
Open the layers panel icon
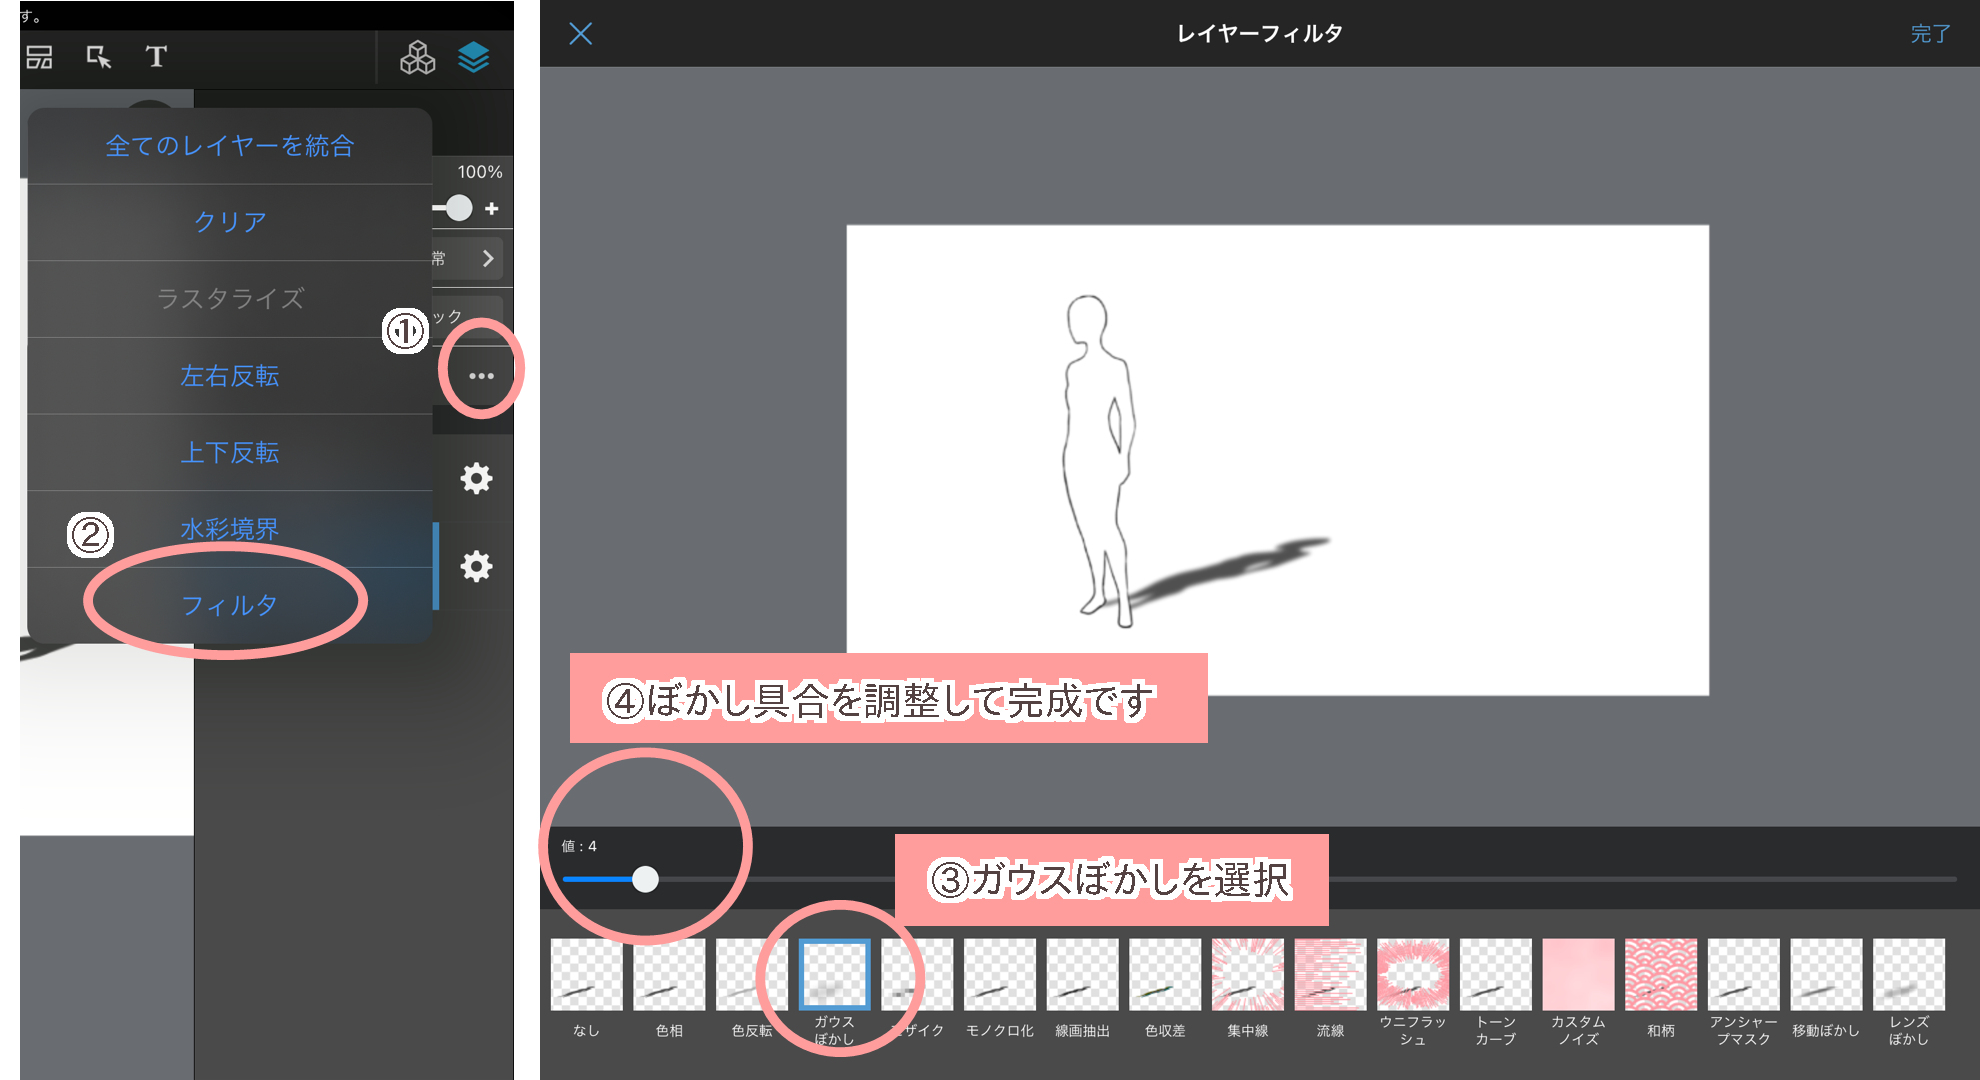point(474,58)
